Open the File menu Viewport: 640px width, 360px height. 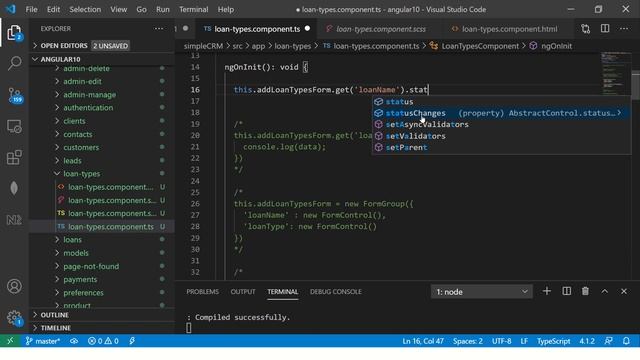coord(31,9)
